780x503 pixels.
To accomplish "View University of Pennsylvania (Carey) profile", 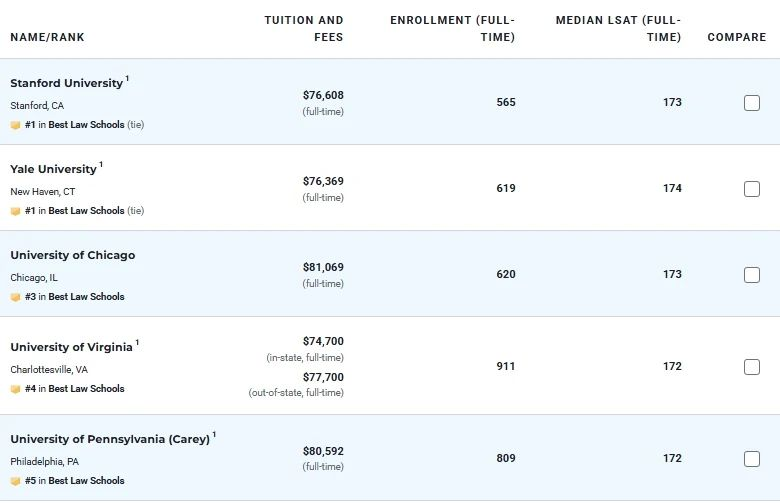I will [x=110, y=439].
